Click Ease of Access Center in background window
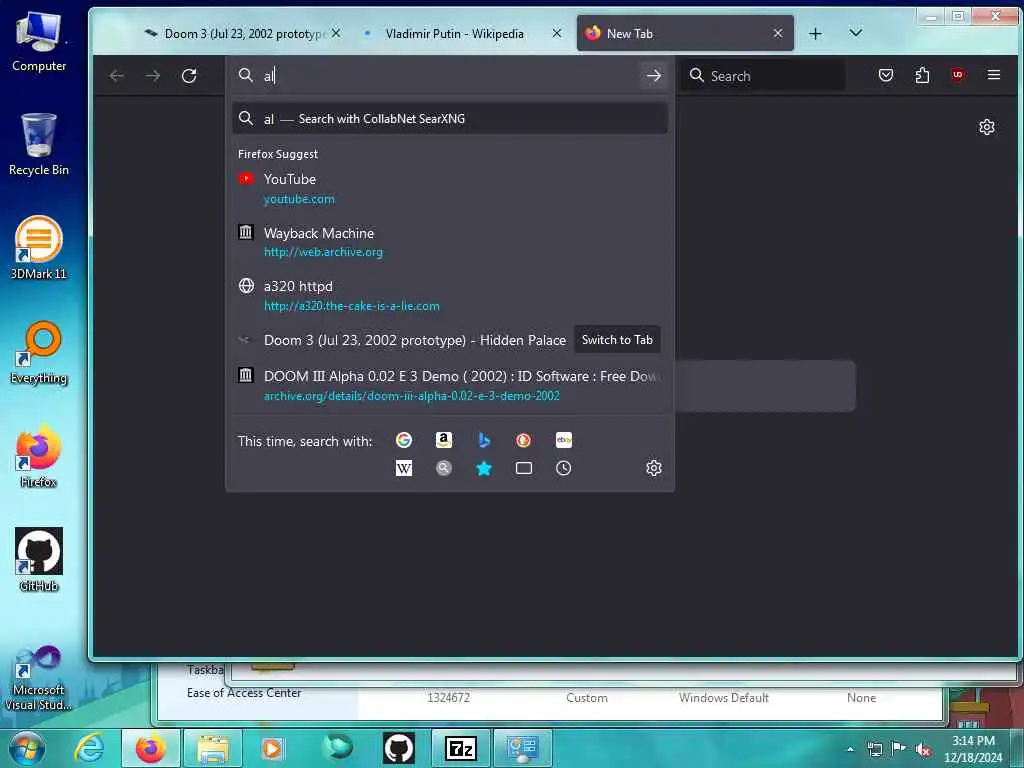 (244, 693)
